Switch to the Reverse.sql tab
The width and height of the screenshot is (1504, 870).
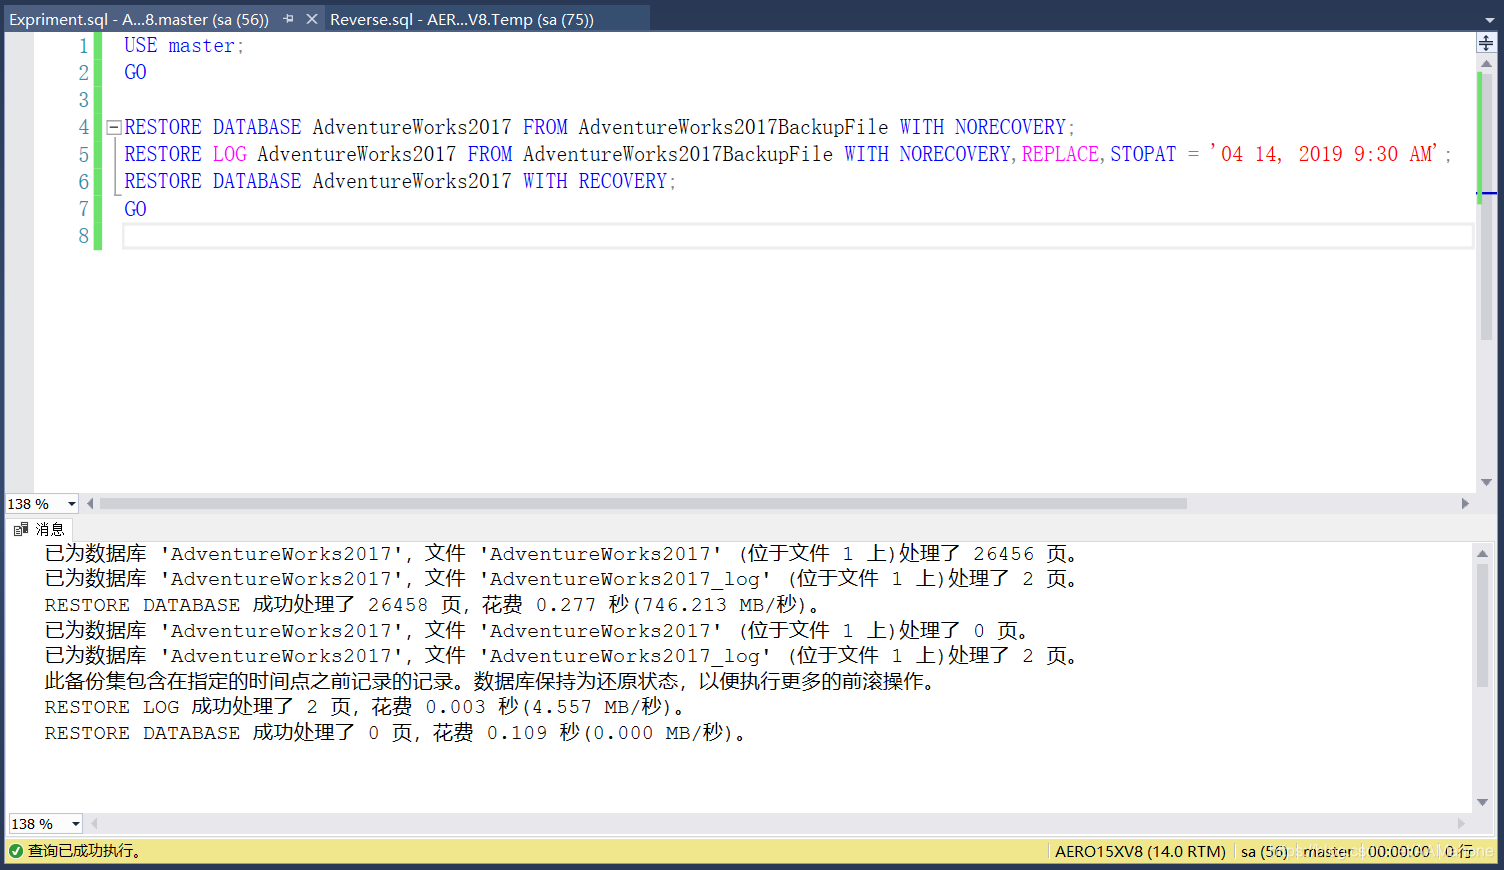click(462, 19)
